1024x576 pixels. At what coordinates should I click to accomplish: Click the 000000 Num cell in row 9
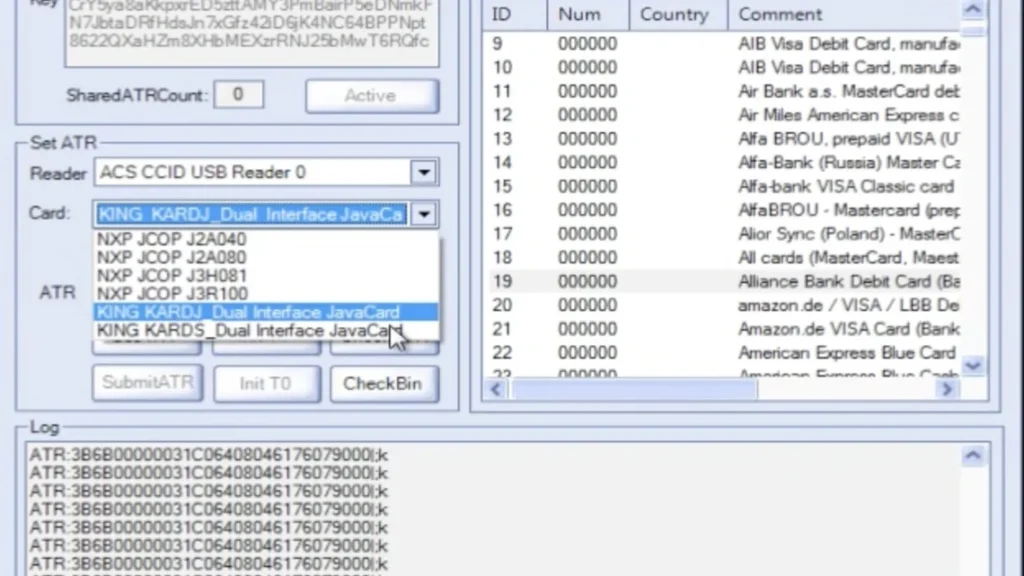coord(587,44)
